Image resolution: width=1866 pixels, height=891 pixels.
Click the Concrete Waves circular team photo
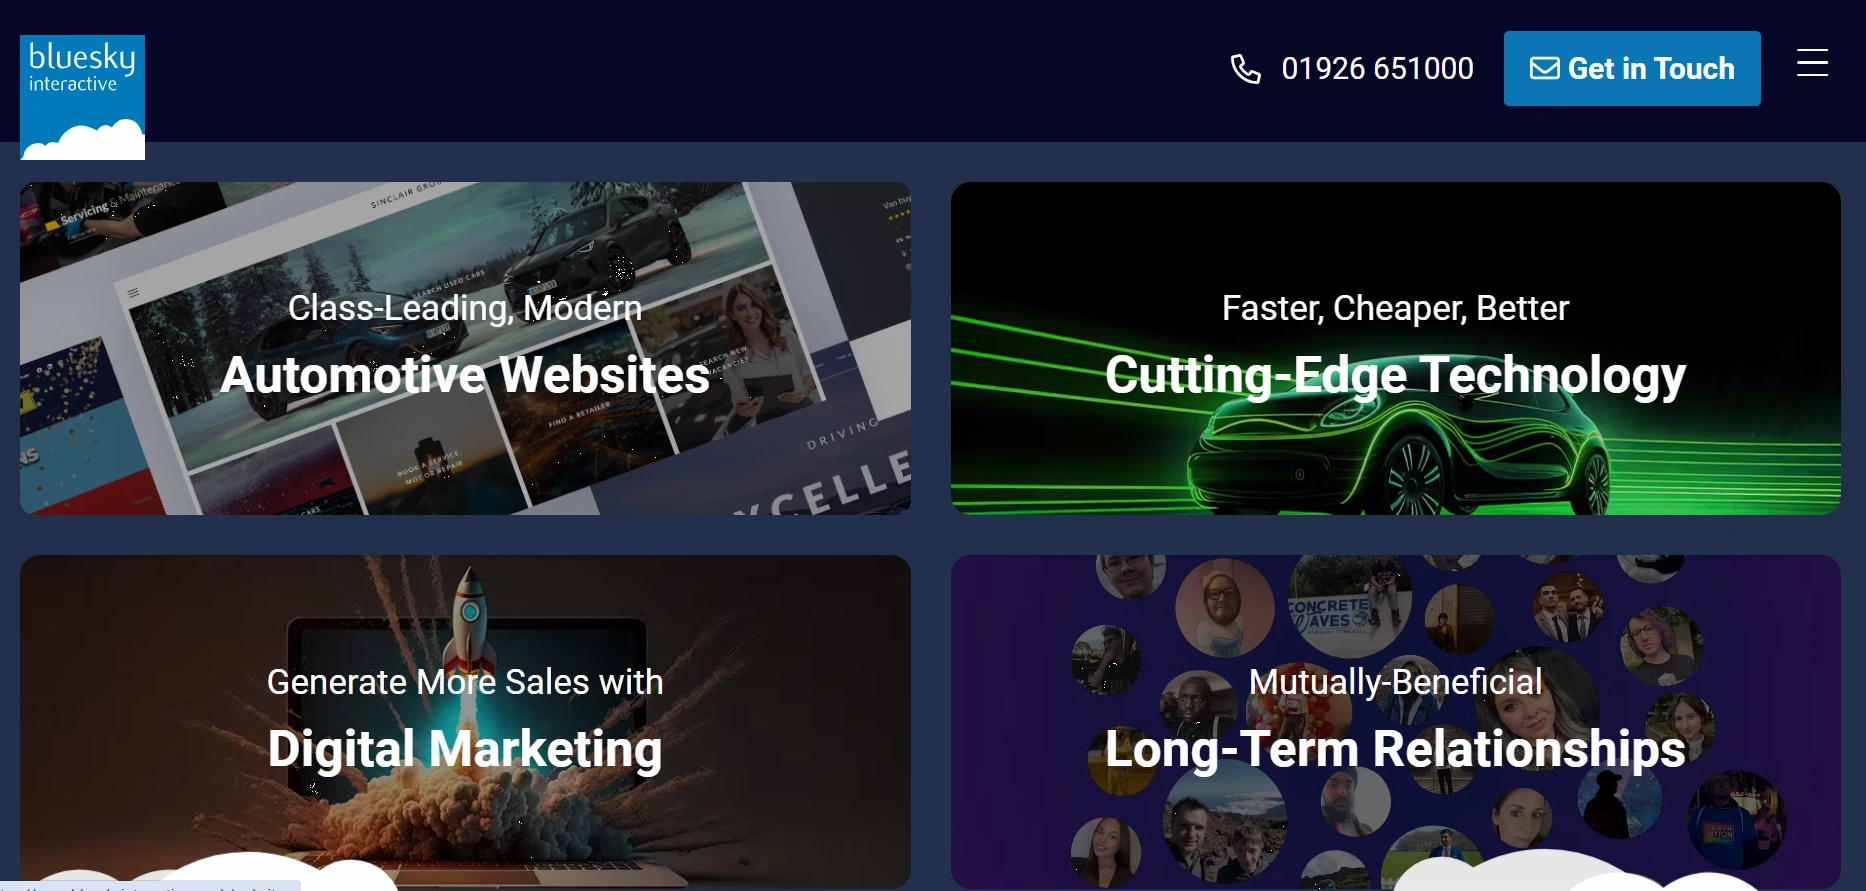pyautogui.click(x=1348, y=605)
